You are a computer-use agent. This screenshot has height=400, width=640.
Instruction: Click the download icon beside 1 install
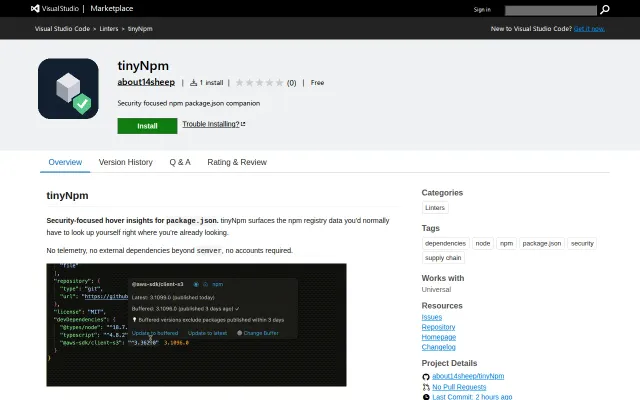coord(193,82)
